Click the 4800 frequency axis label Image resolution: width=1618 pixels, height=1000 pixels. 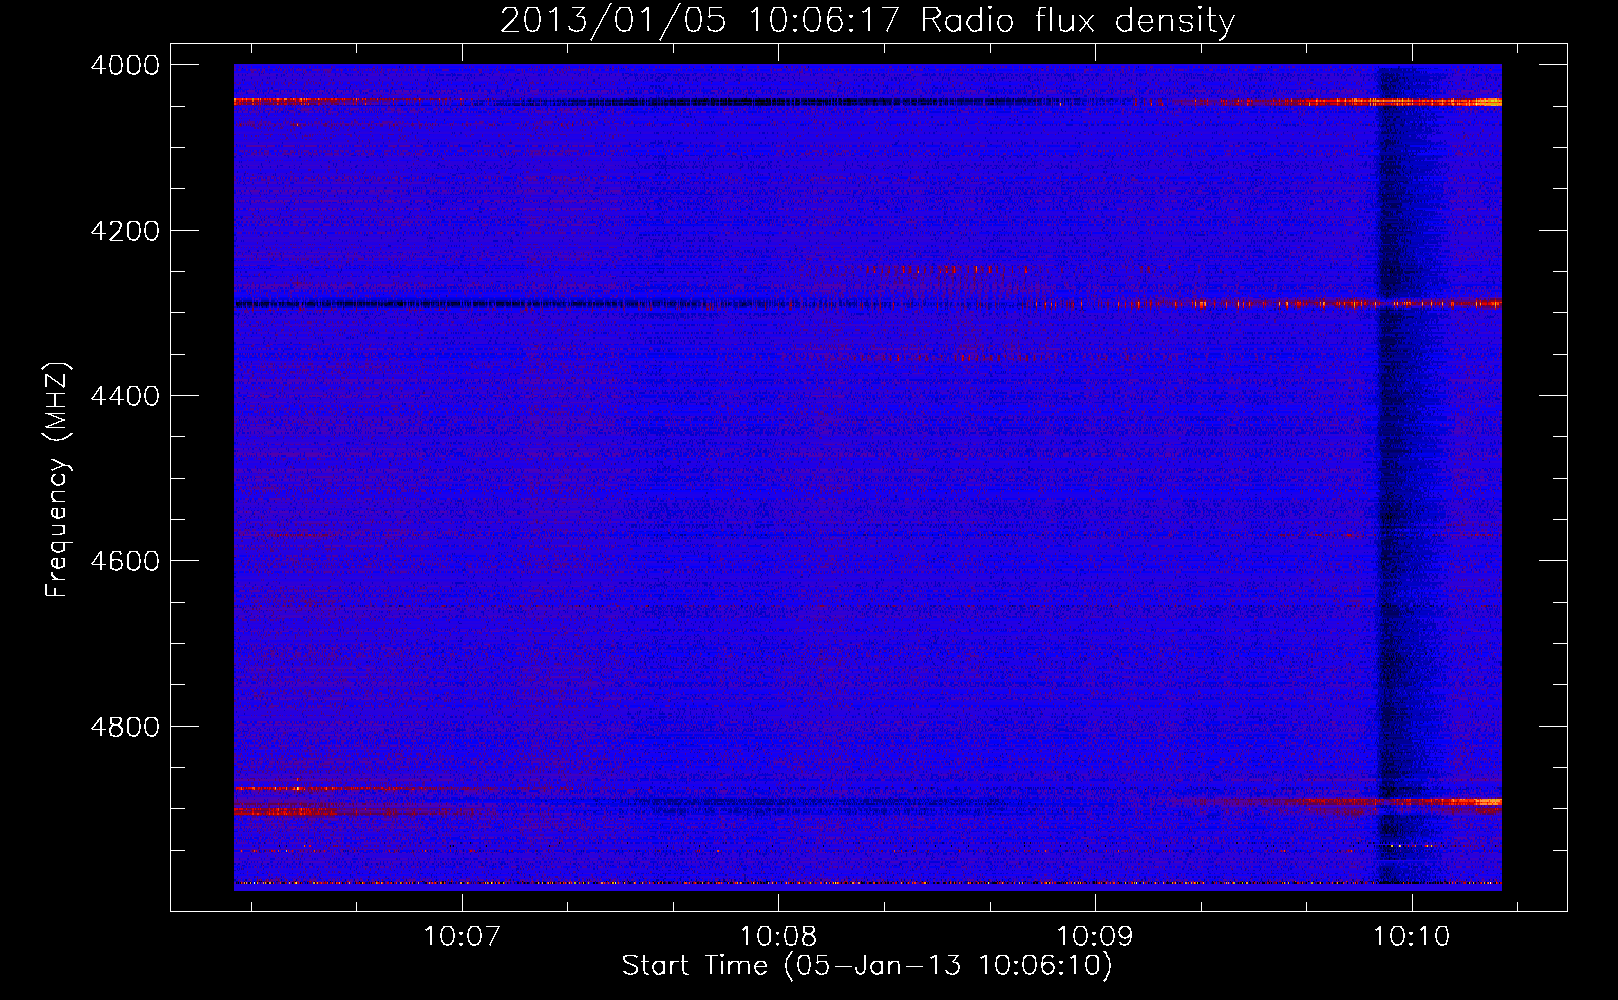pyautogui.click(x=125, y=726)
